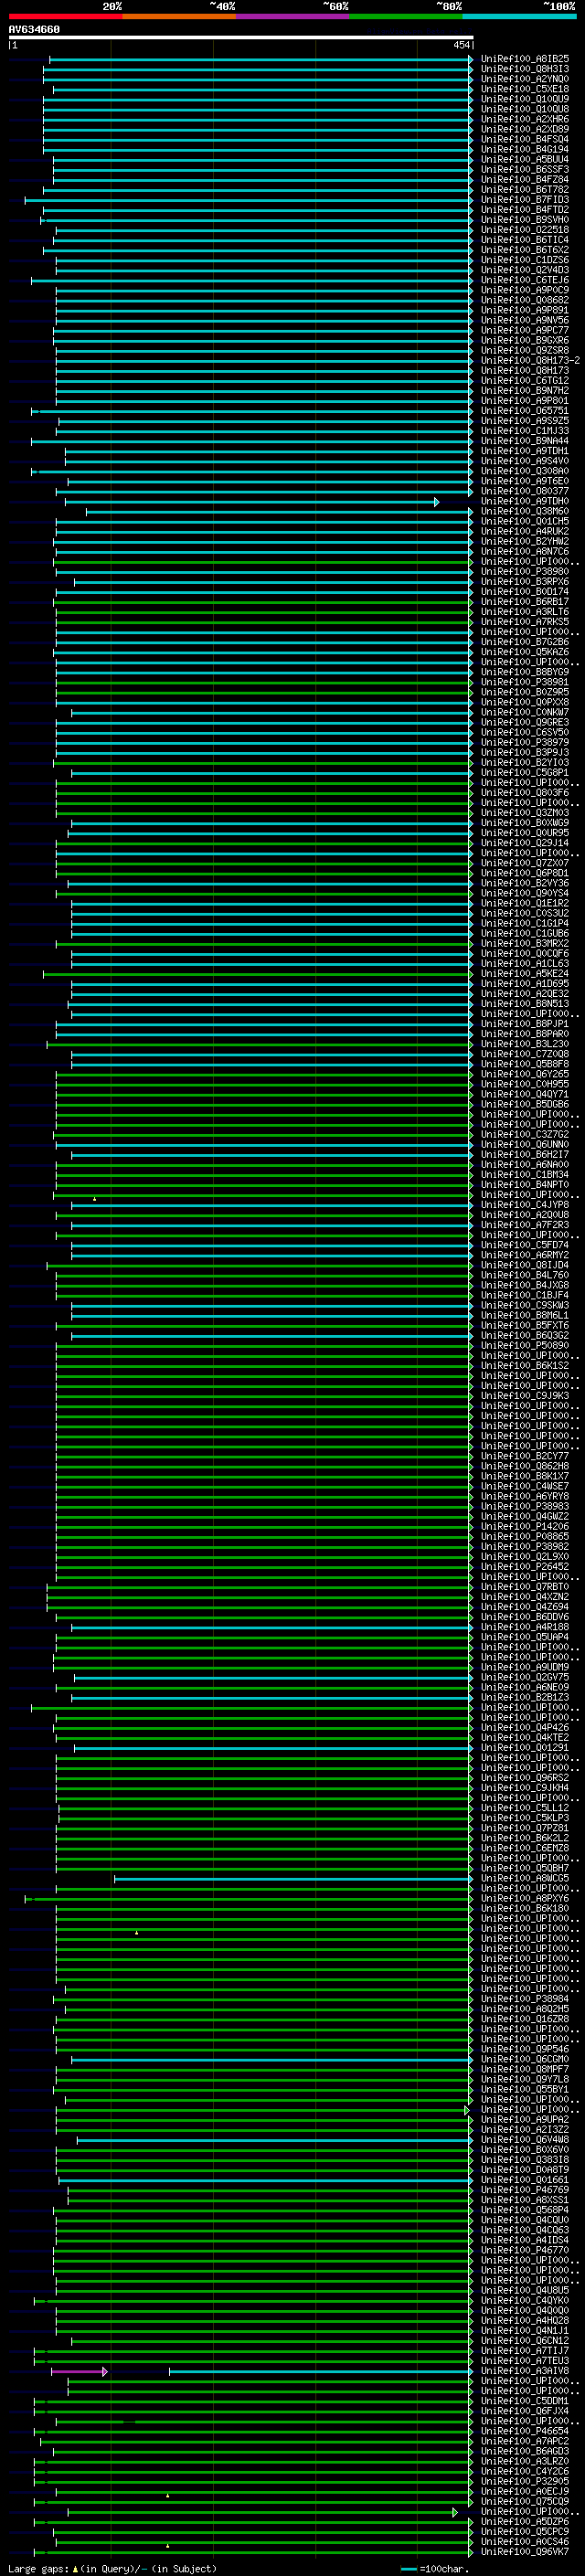The width and height of the screenshot is (585, 2576).
Task: Select hit UniRef100_C0NKW7
Action: (x=525, y=713)
